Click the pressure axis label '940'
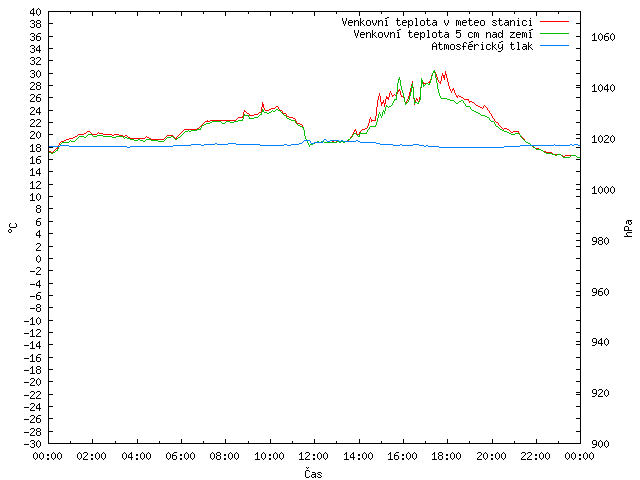 (x=600, y=342)
